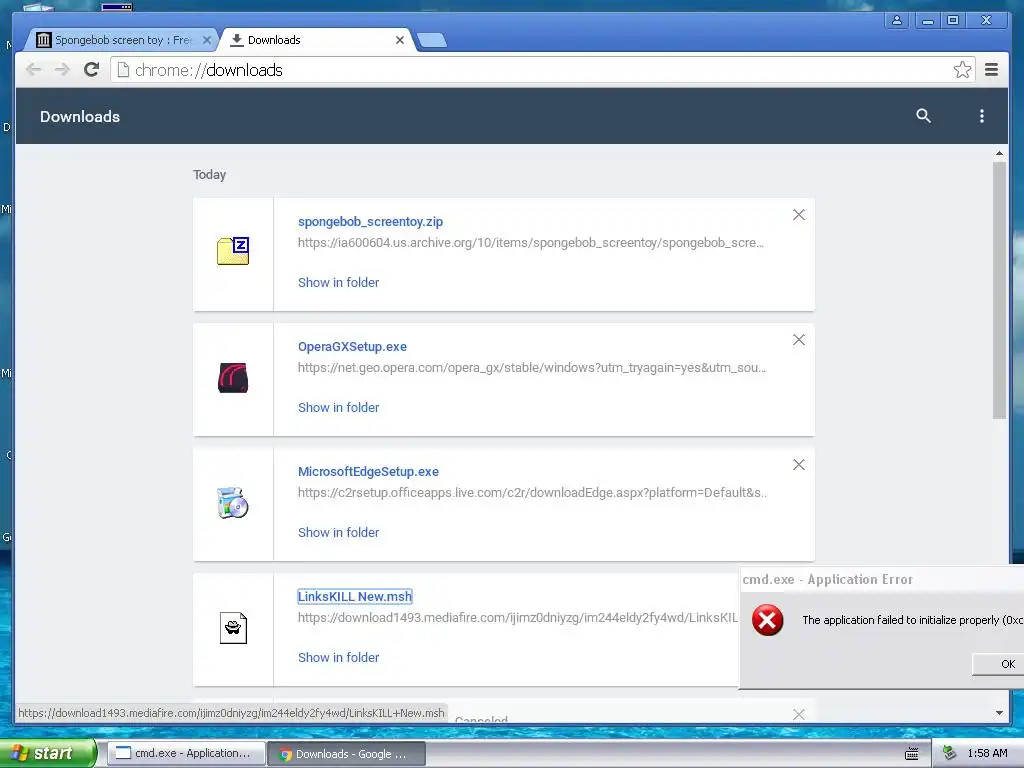Click the OperaGX net.geo.opera.com URL
The height and width of the screenshot is (768, 1024).
tap(532, 368)
